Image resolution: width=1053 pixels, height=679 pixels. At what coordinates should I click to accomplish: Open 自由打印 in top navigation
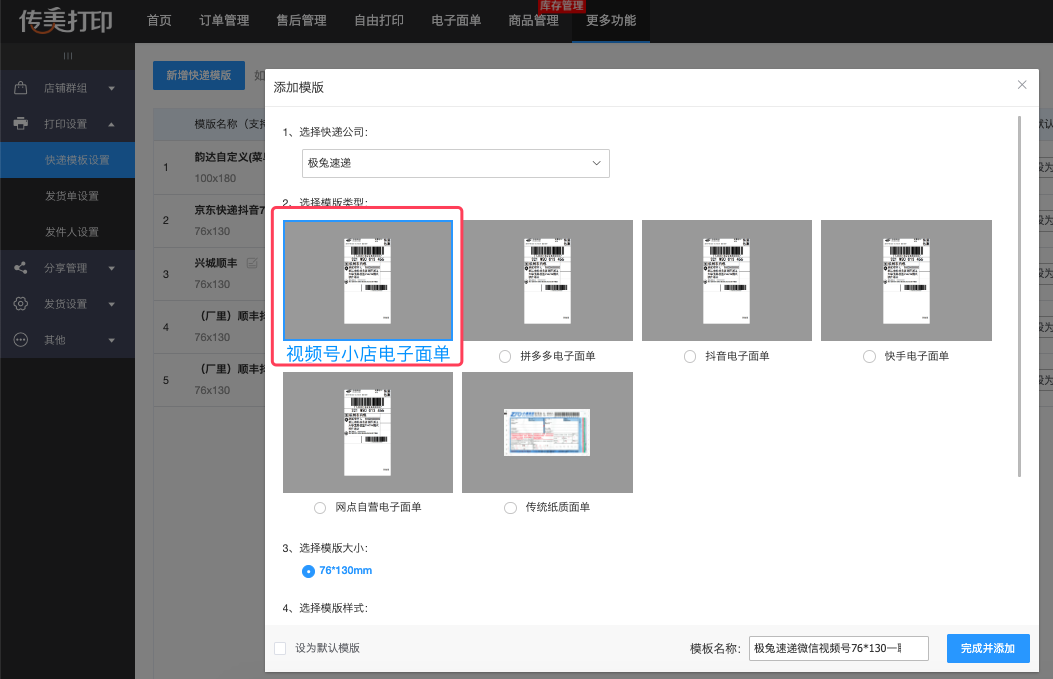pos(379,21)
